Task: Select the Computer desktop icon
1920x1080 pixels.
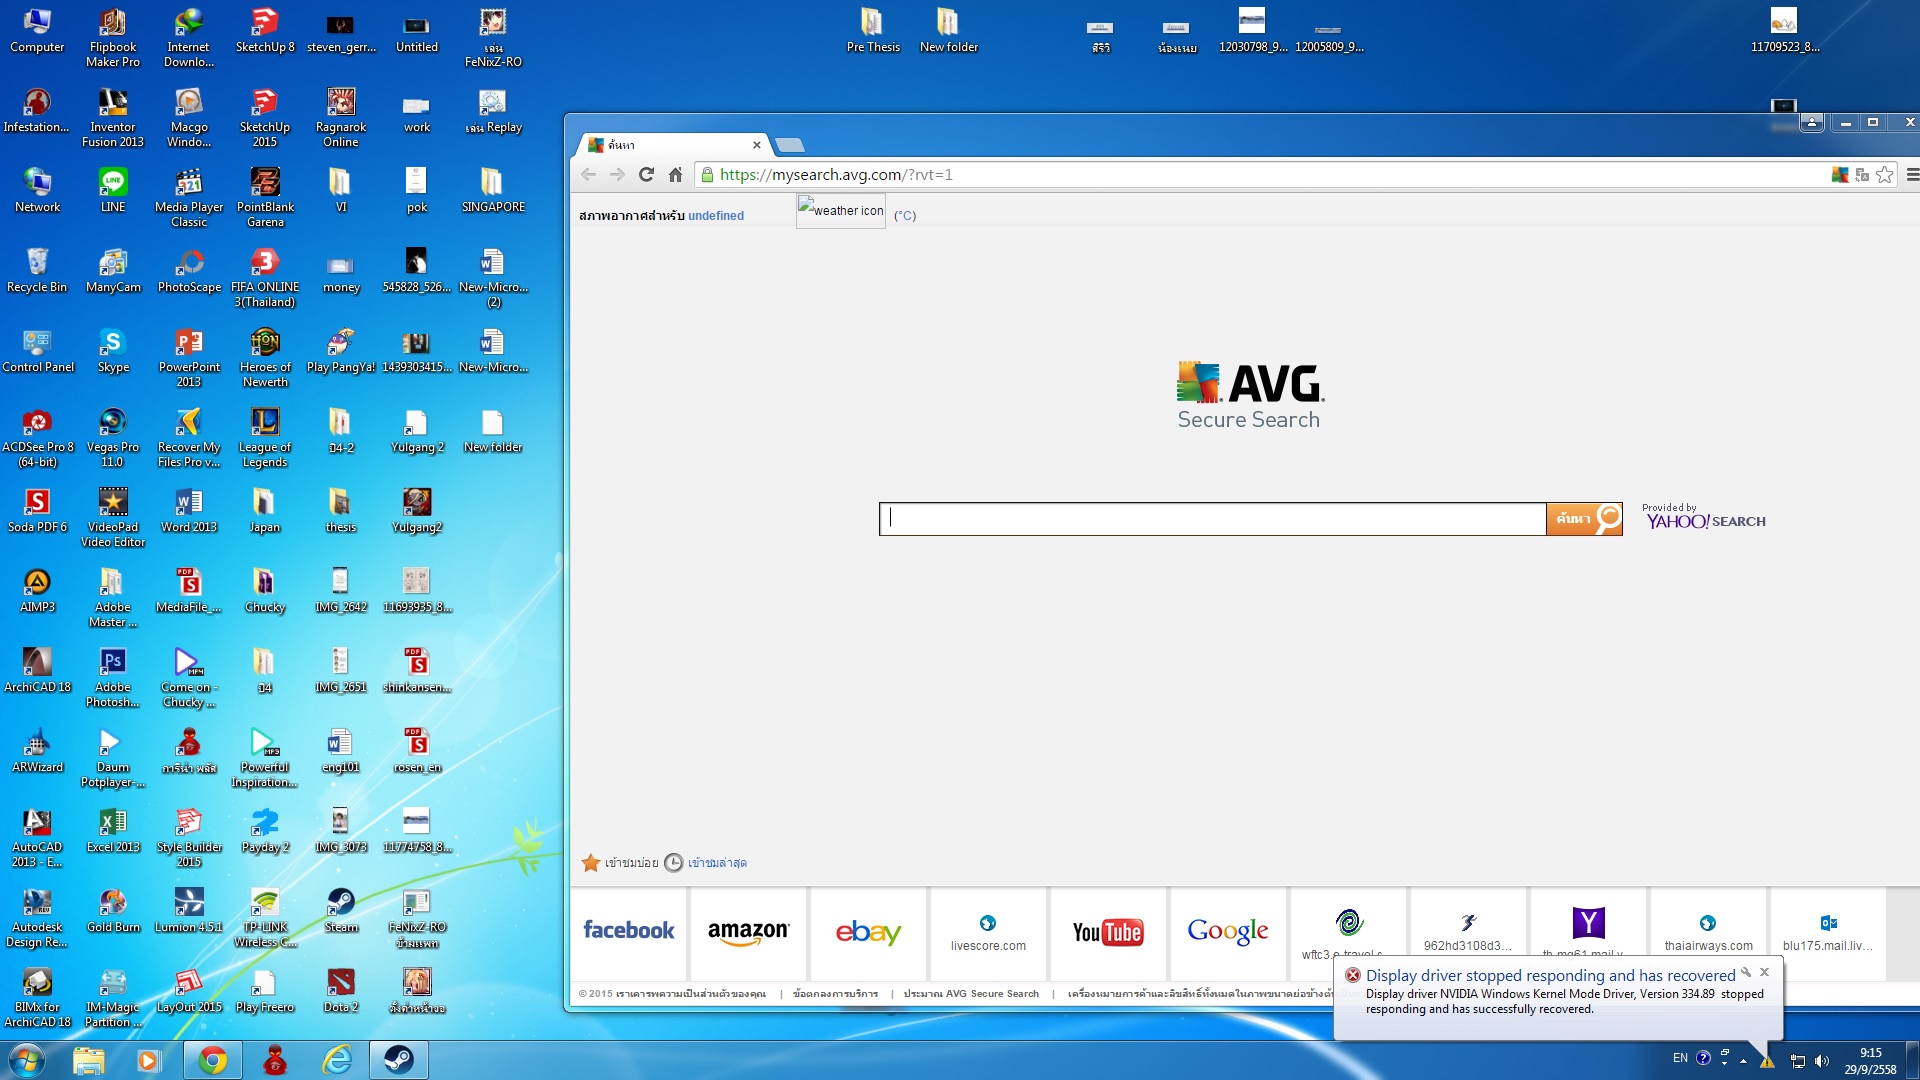Action: click(x=37, y=30)
